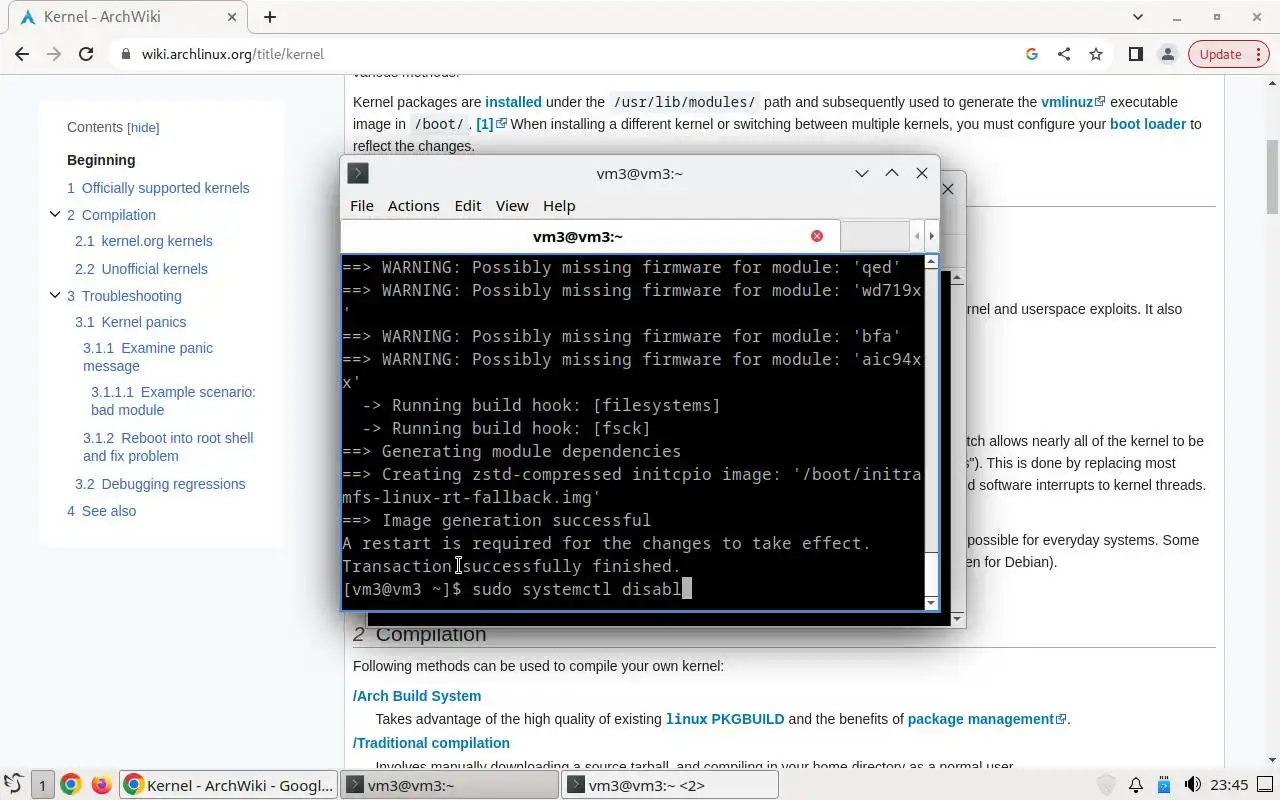Go to kernel.org kernels subsection
Screen dimensions: 1280x800
click(x=144, y=241)
